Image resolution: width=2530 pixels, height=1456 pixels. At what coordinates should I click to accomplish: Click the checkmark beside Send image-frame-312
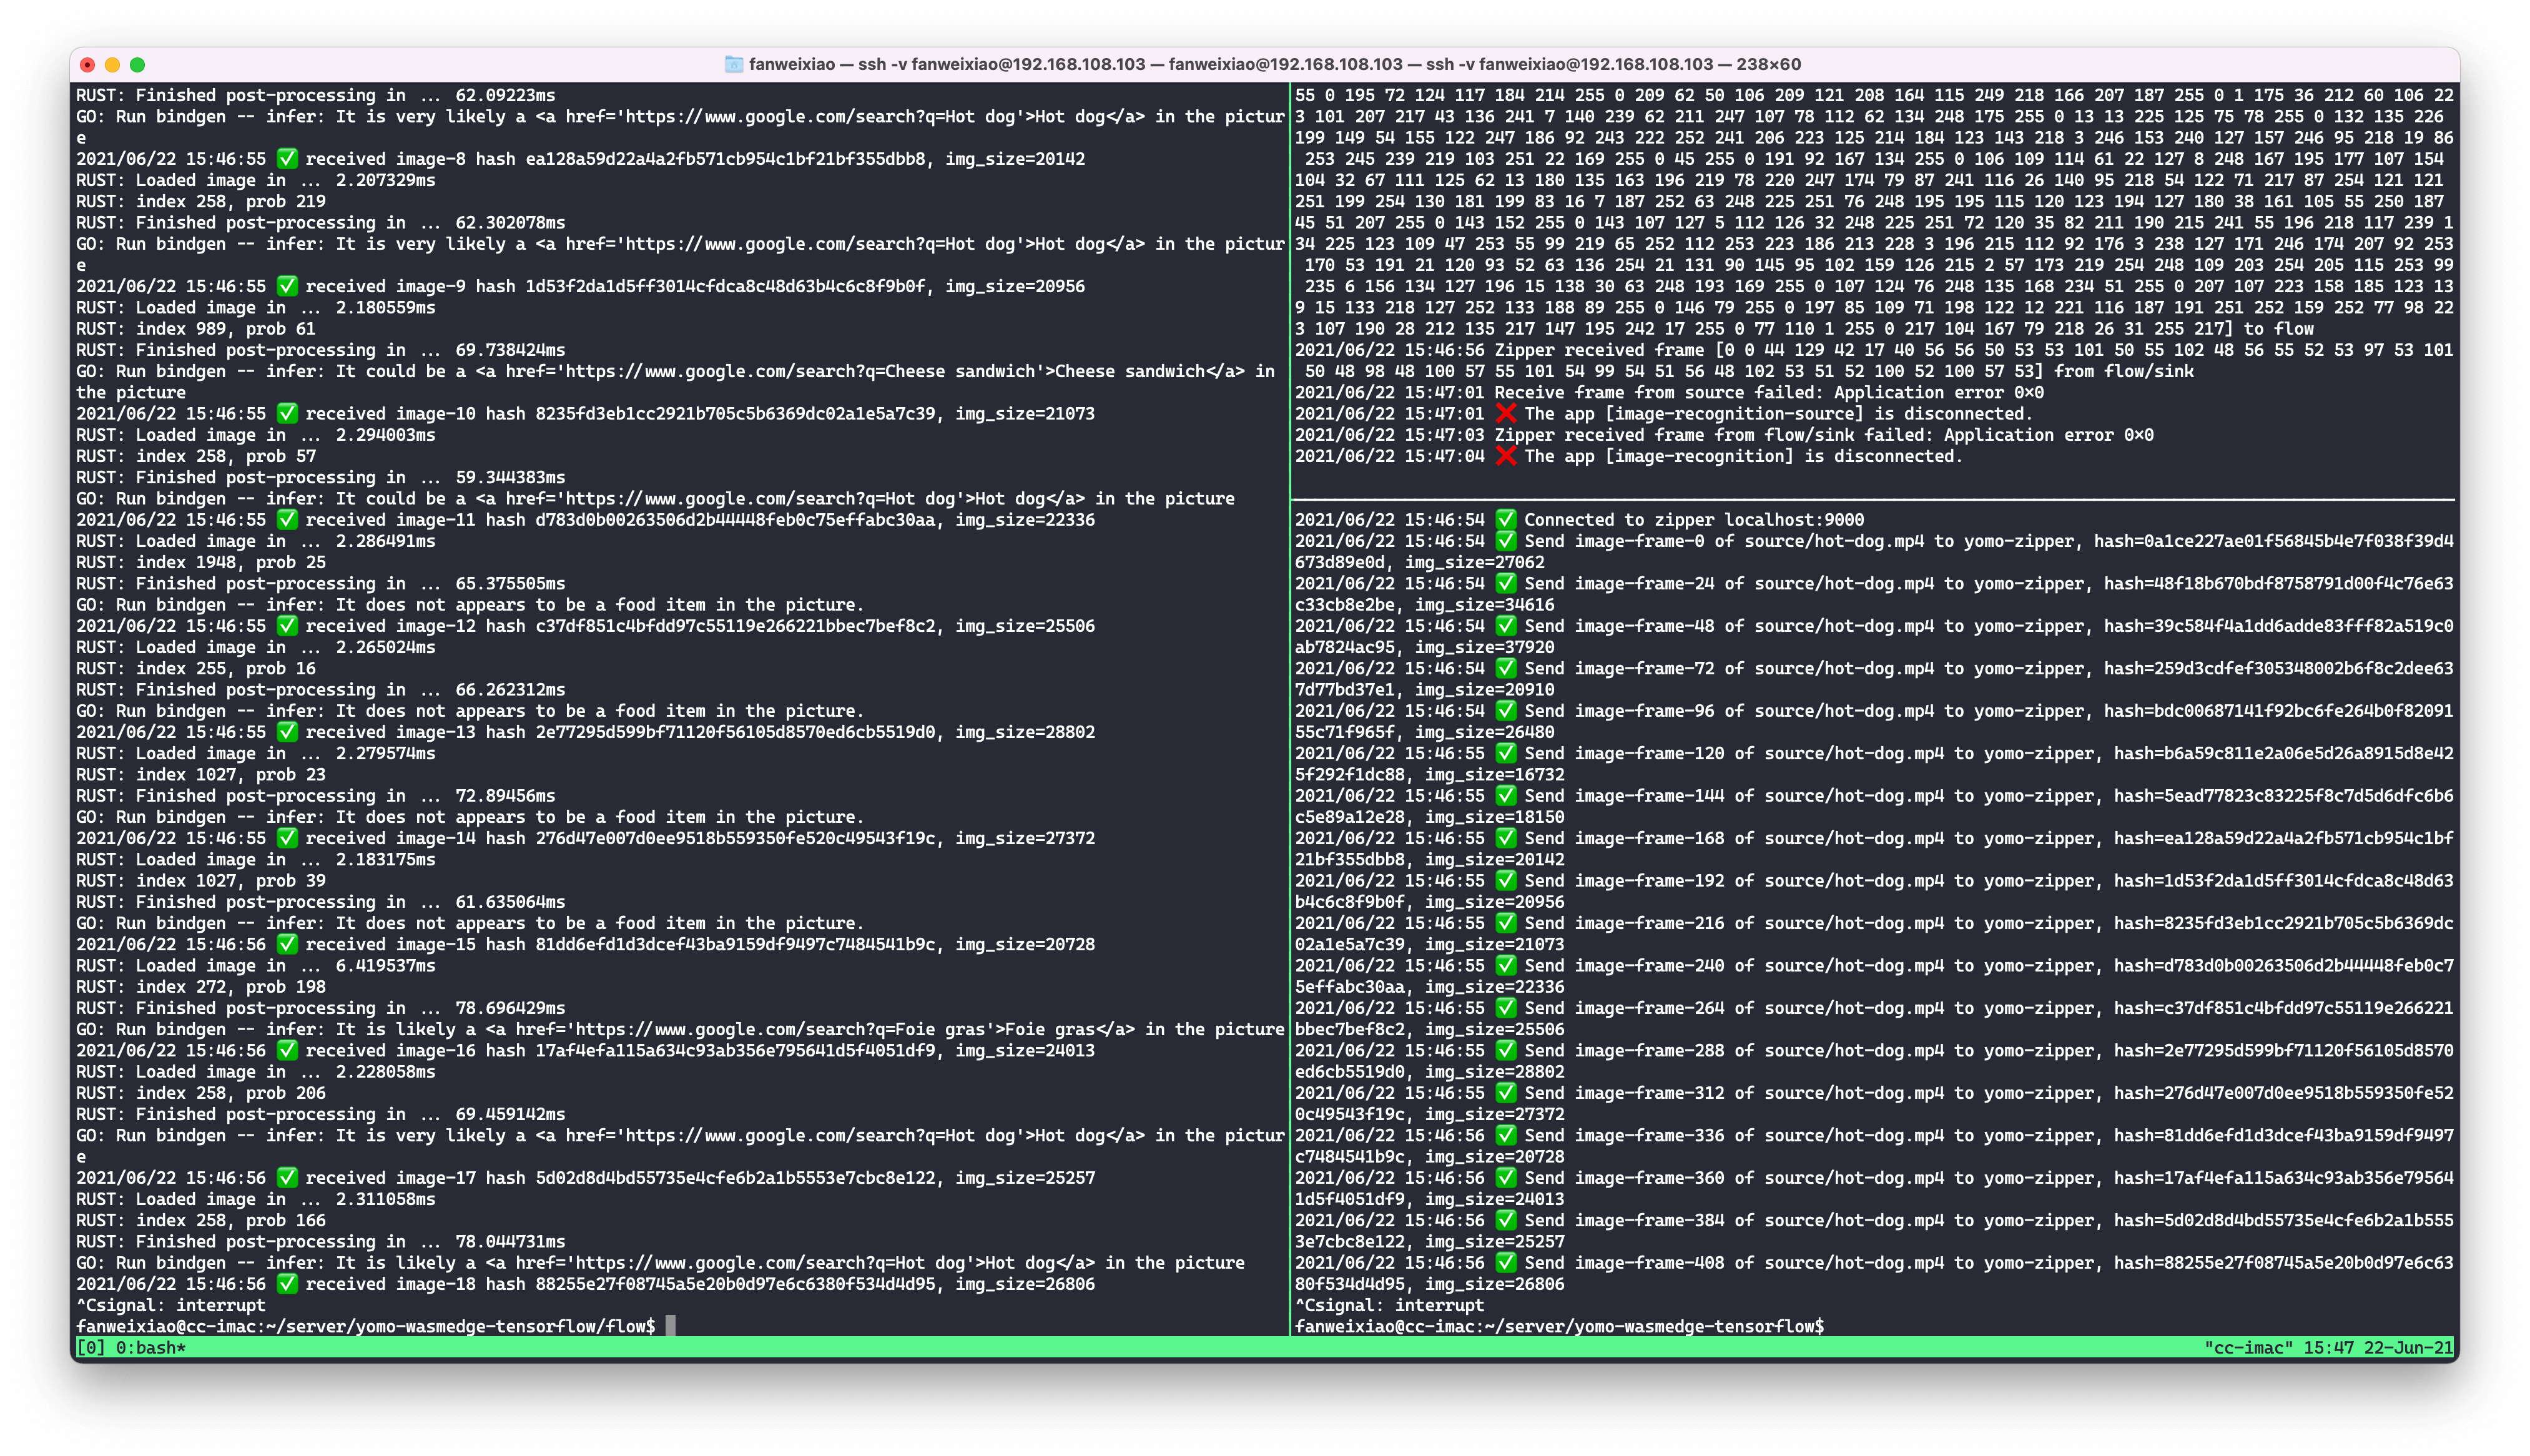1506,1092
